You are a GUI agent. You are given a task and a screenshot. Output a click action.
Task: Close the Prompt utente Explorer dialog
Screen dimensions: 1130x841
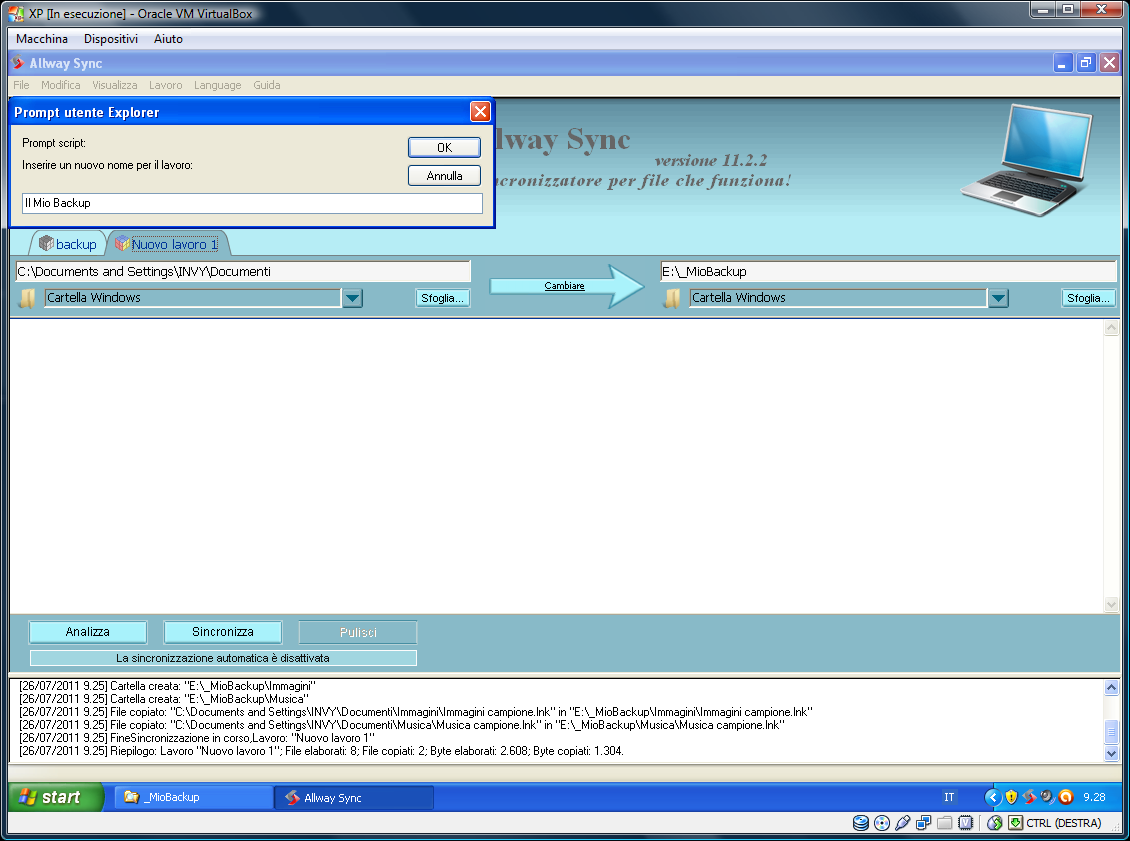pyautogui.click(x=480, y=111)
